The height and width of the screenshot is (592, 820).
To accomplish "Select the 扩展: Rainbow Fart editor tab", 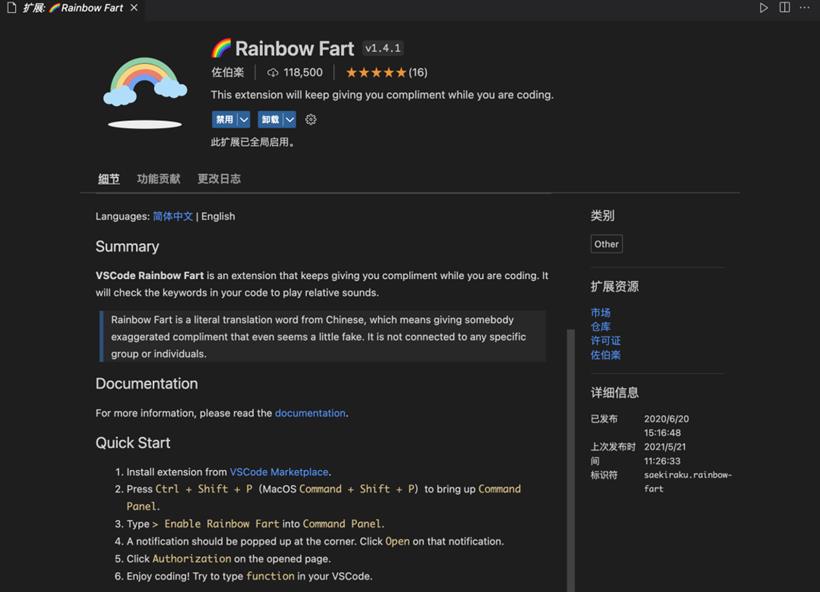I will 73,8.
